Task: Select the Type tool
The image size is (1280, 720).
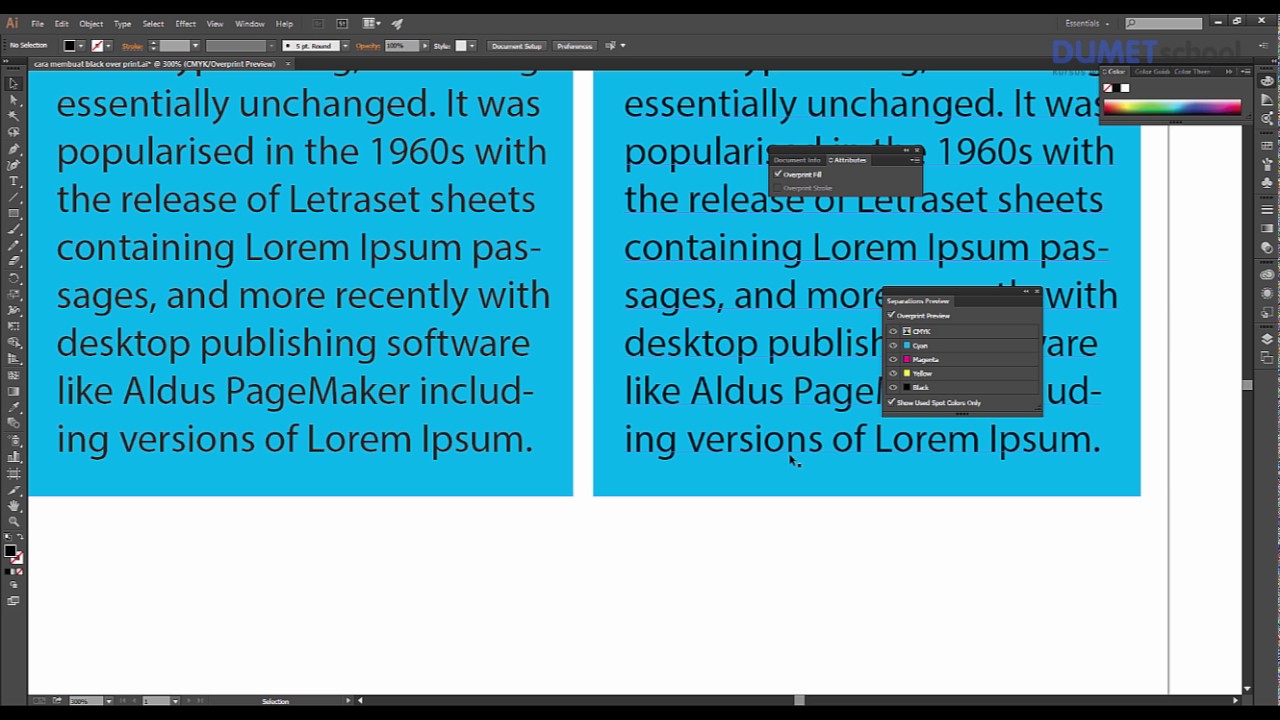Action: tap(13, 181)
